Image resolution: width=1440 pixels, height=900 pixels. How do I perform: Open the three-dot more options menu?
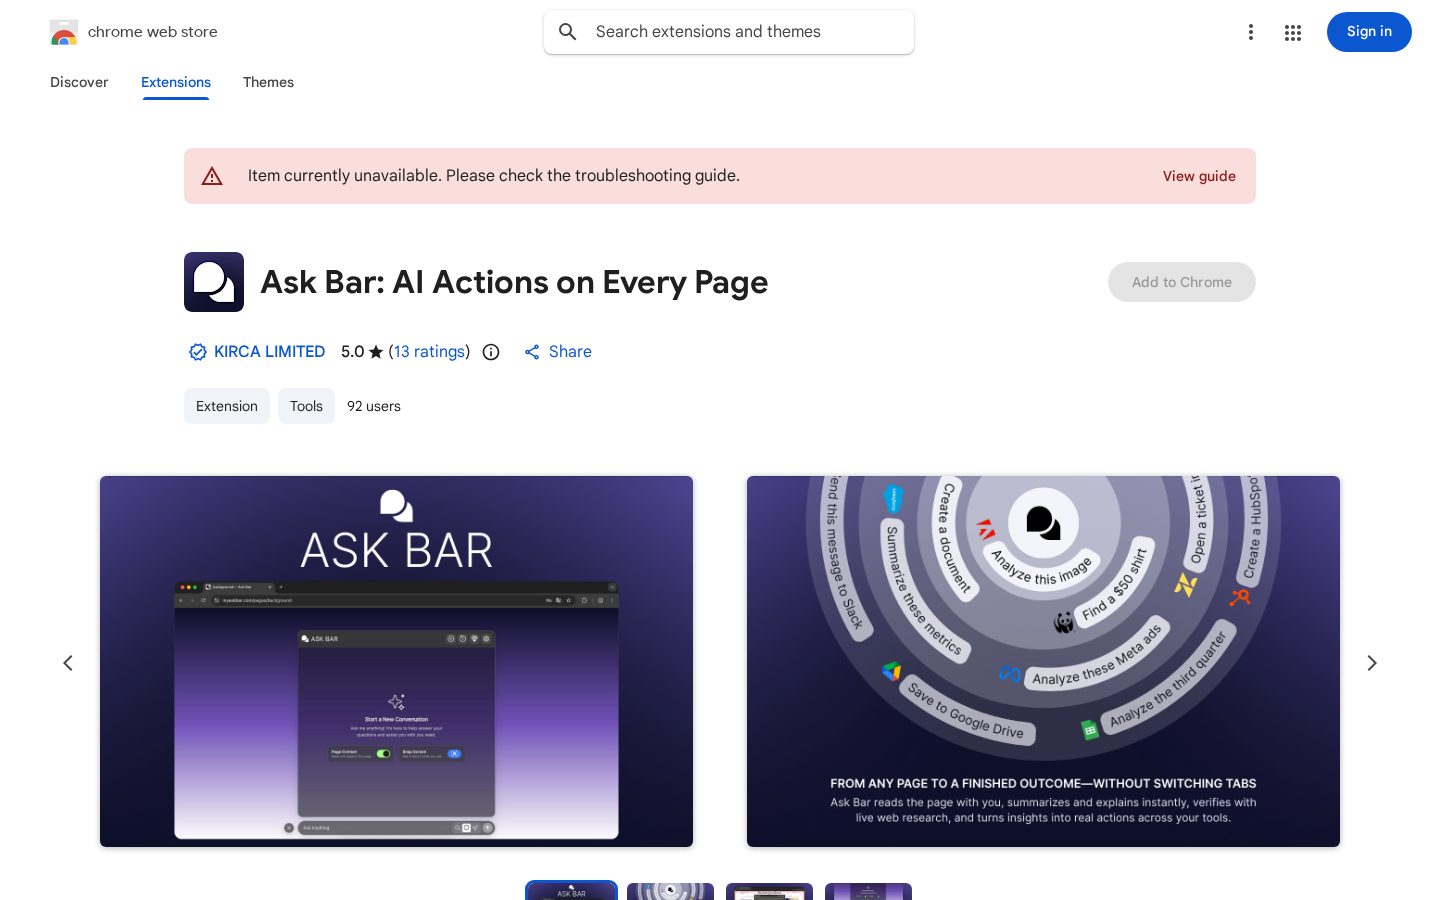(1250, 32)
